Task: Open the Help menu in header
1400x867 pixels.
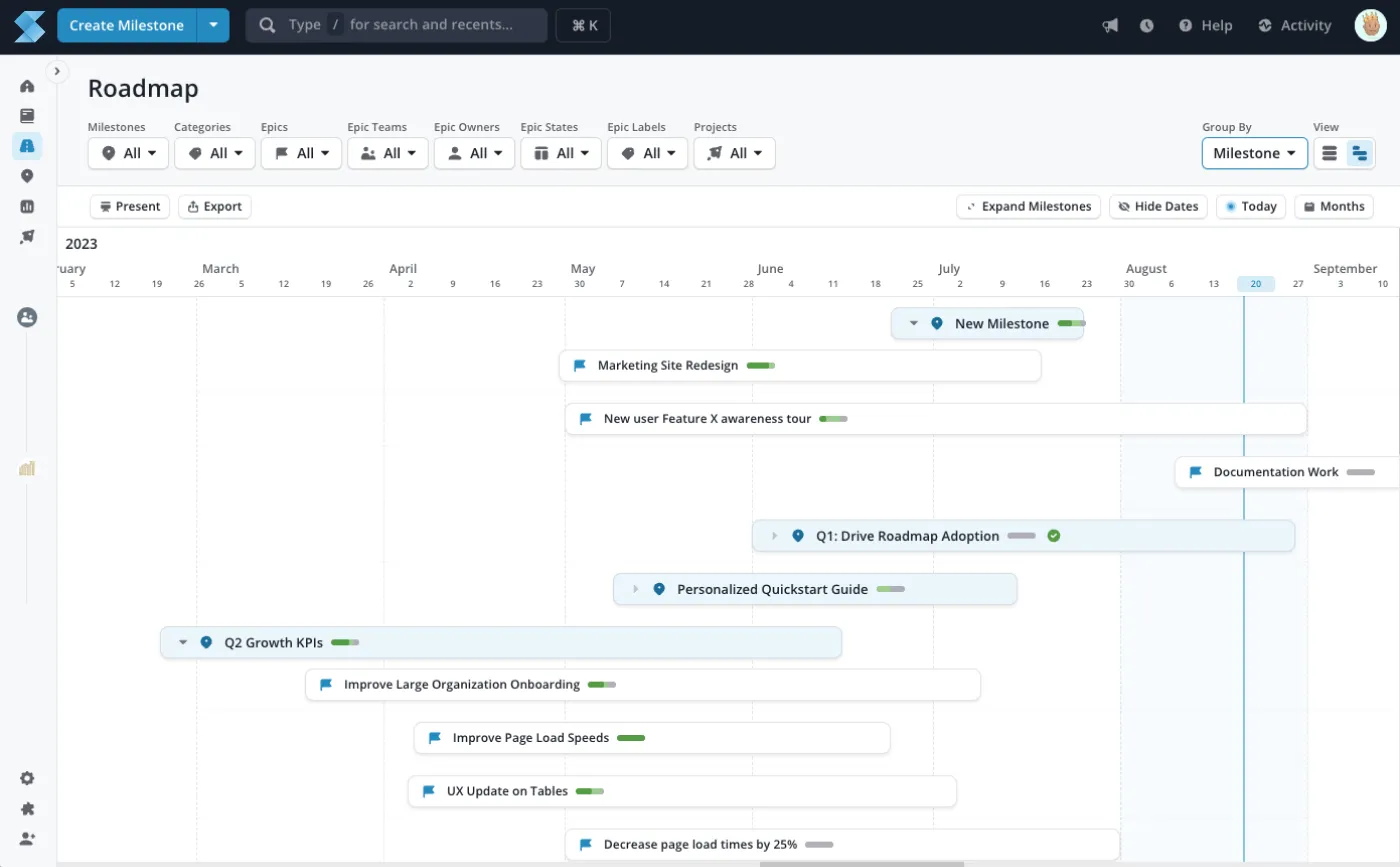Action: coord(1205,26)
